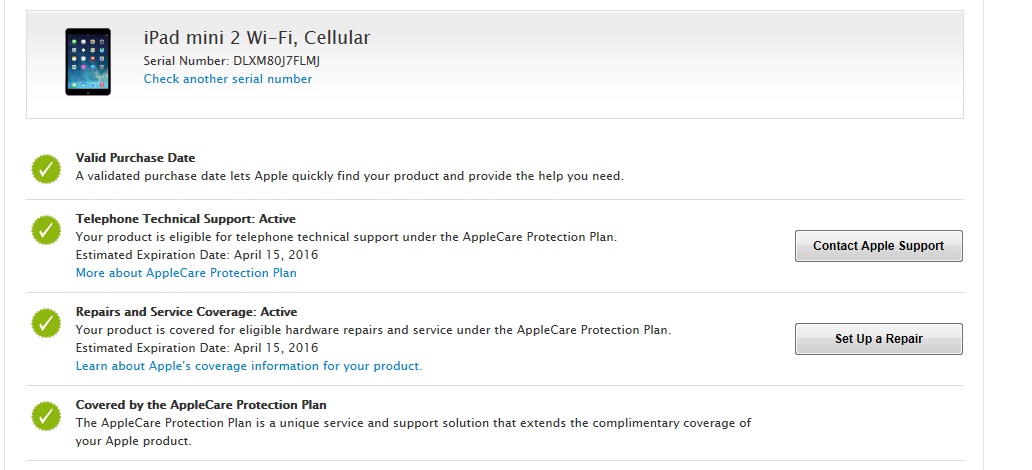
Task: Click the Valid Purchase Date heading
Action: point(136,158)
